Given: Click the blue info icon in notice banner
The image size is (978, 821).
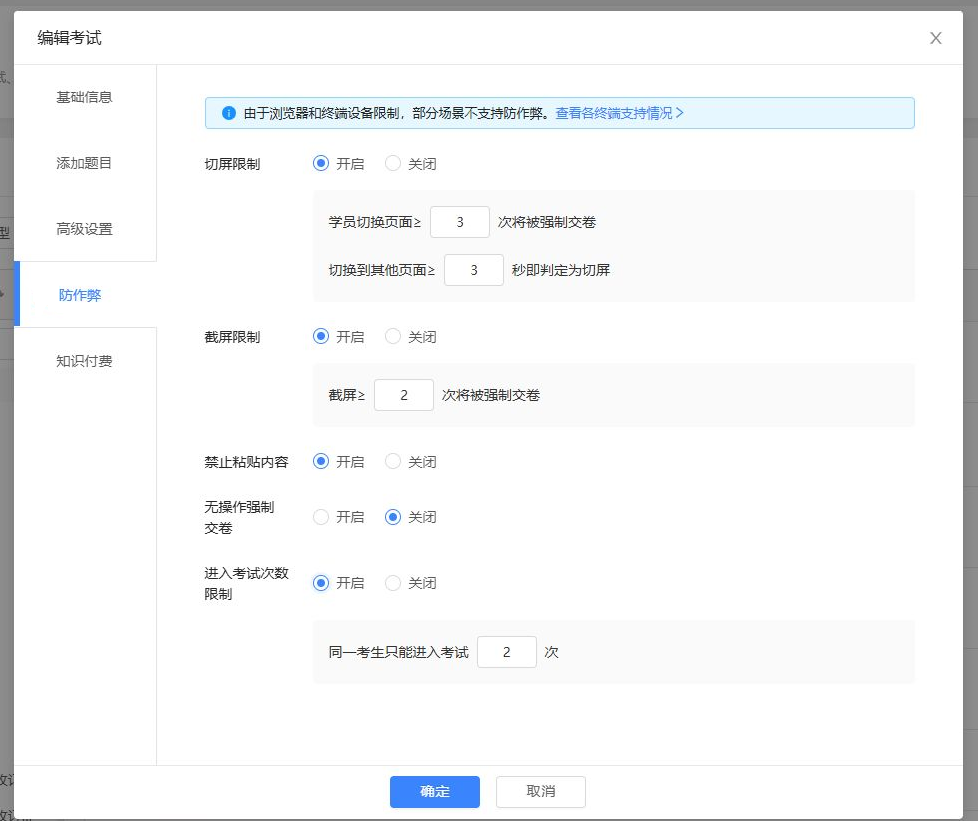Looking at the screenshot, I should 228,113.
